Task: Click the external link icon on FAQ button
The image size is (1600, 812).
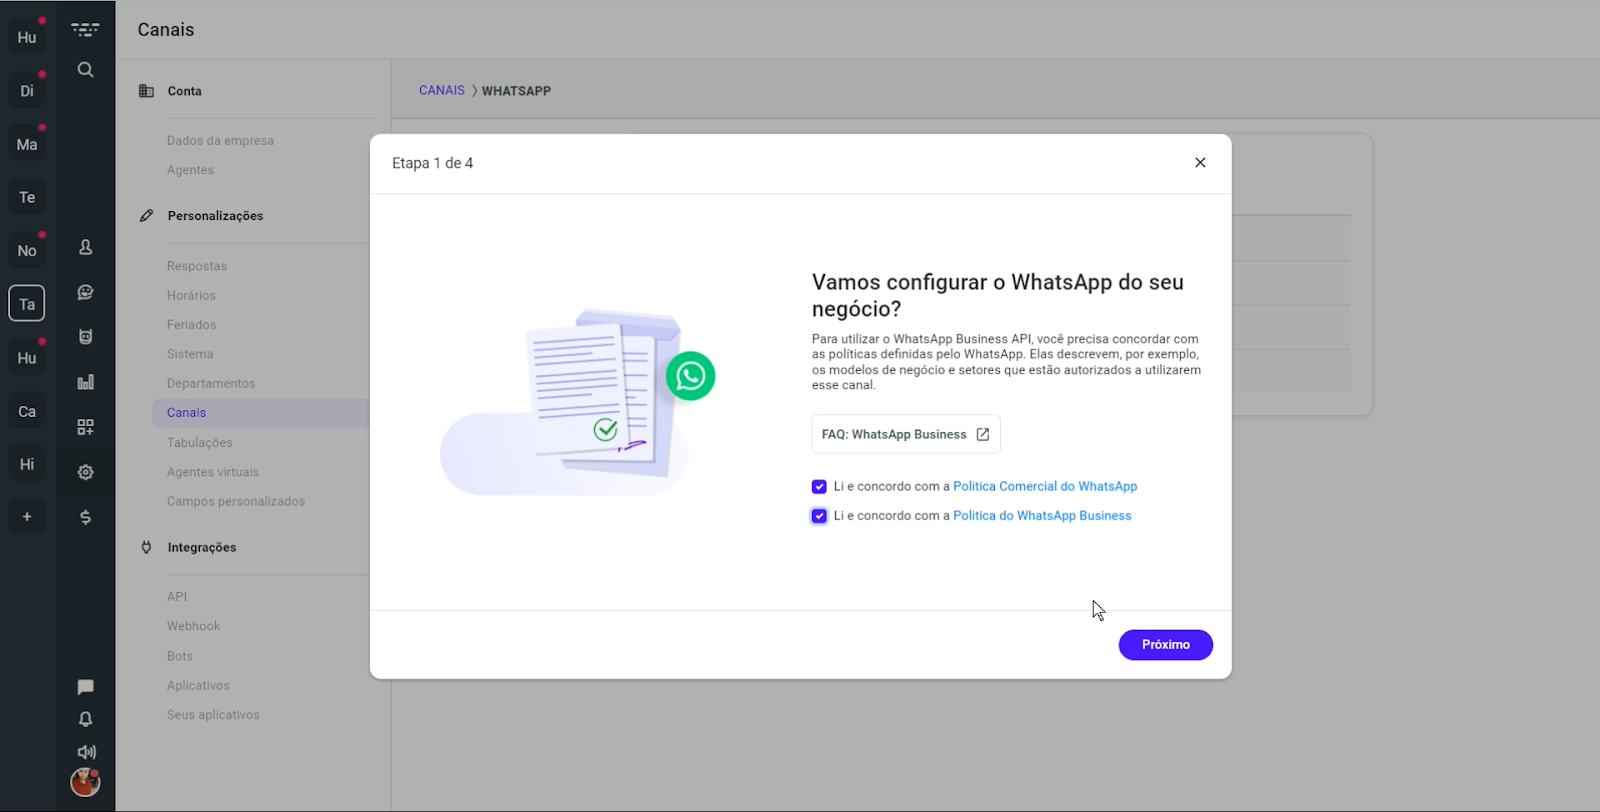Action: point(983,434)
